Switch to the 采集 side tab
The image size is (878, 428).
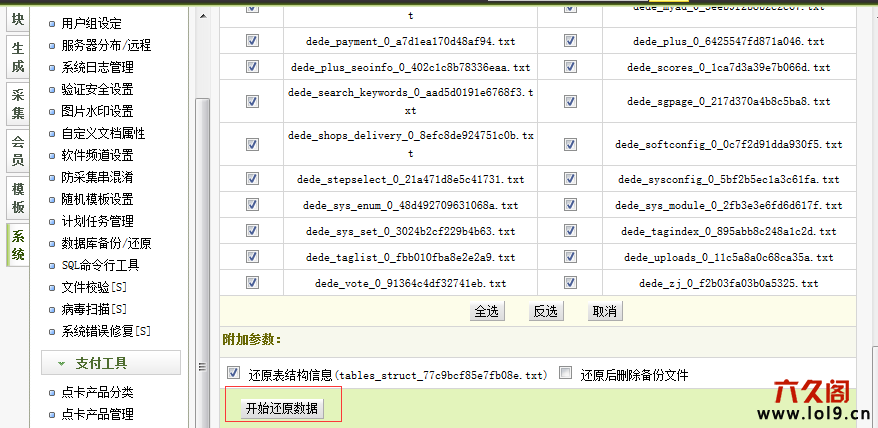click(x=18, y=105)
